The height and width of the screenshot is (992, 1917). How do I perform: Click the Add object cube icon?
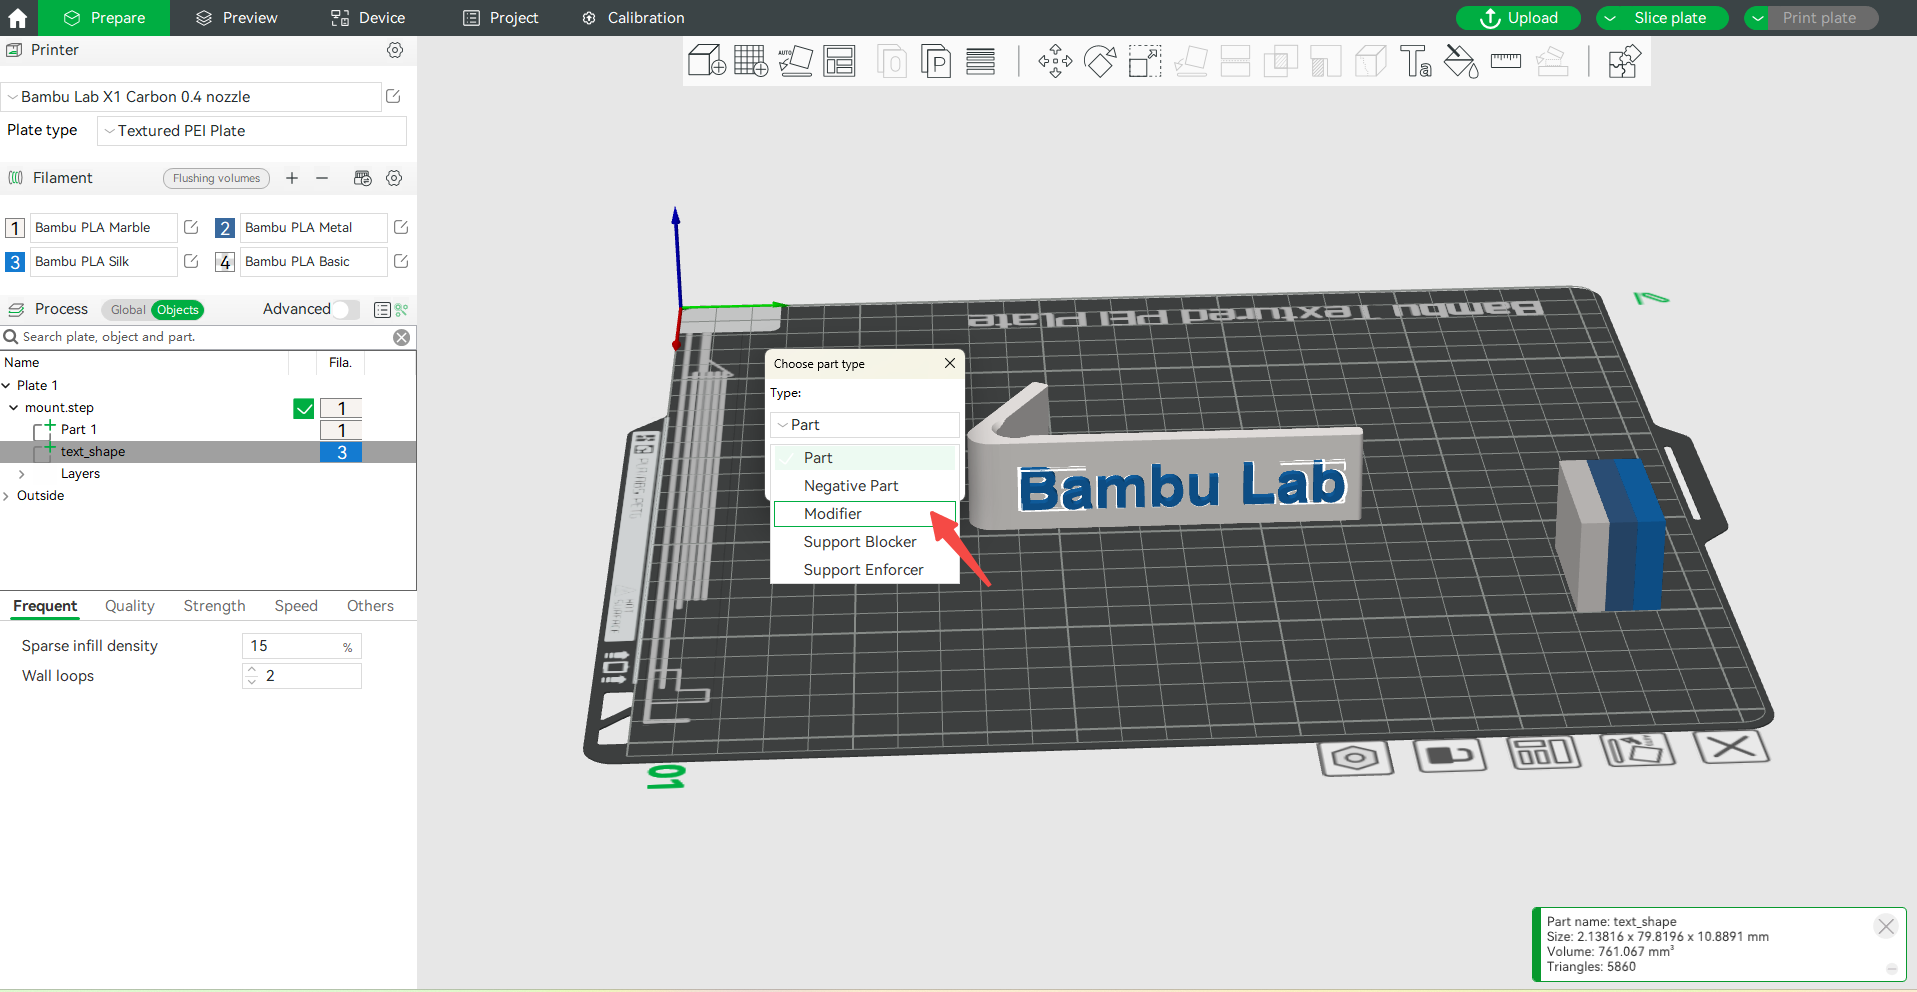(x=706, y=61)
